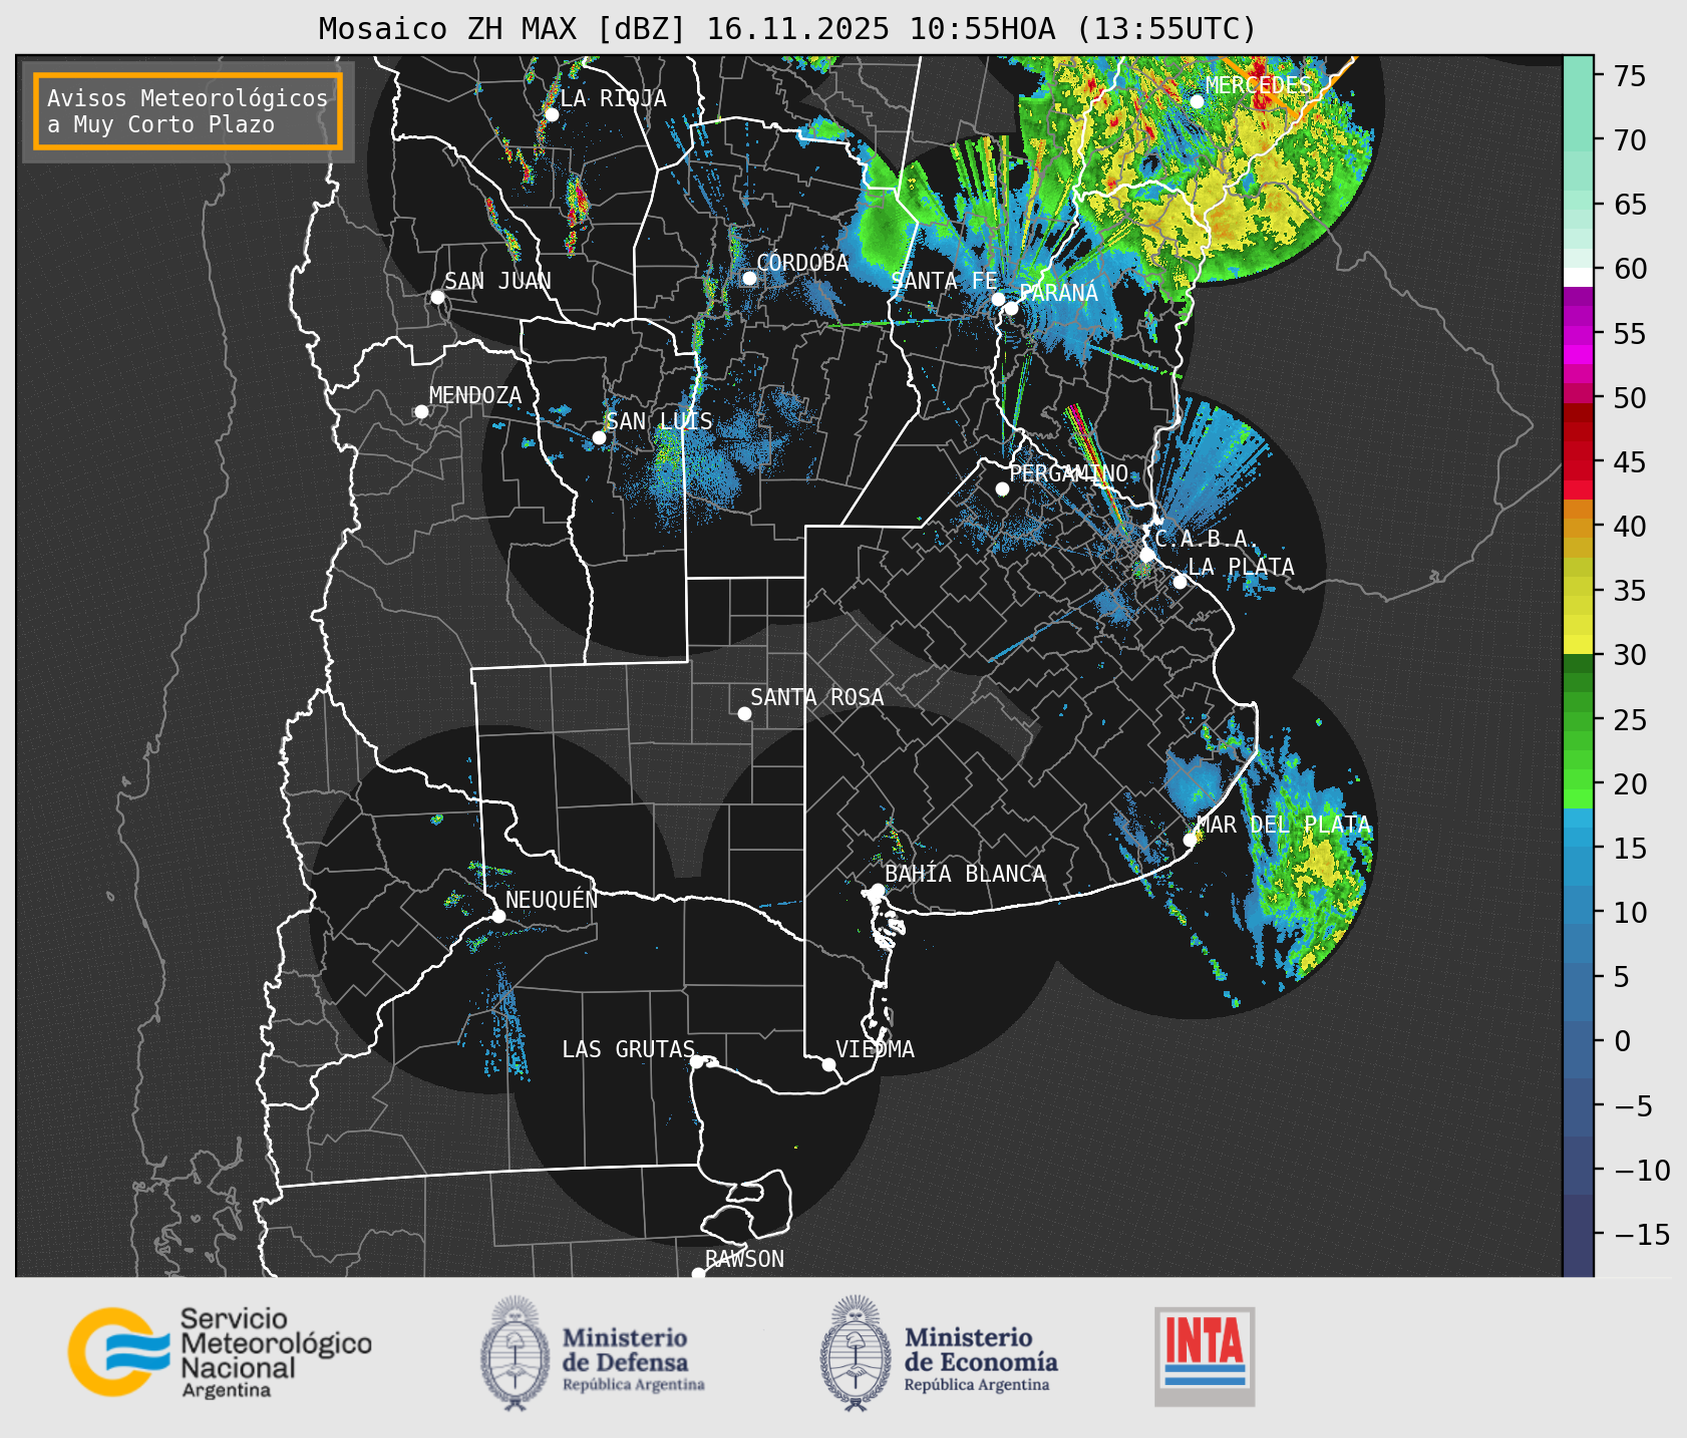Click the 'LA RIOJA' map label
The width and height of the screenshot is (1687, 1438).
(613, 98)
